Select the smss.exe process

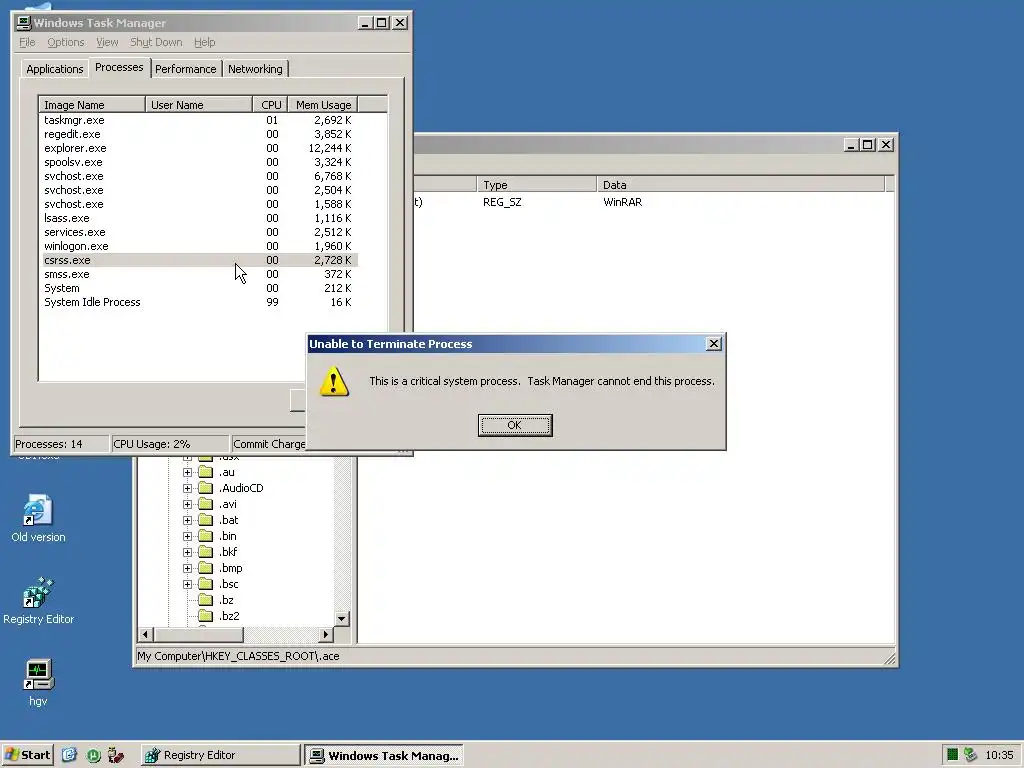pos(199,274)
